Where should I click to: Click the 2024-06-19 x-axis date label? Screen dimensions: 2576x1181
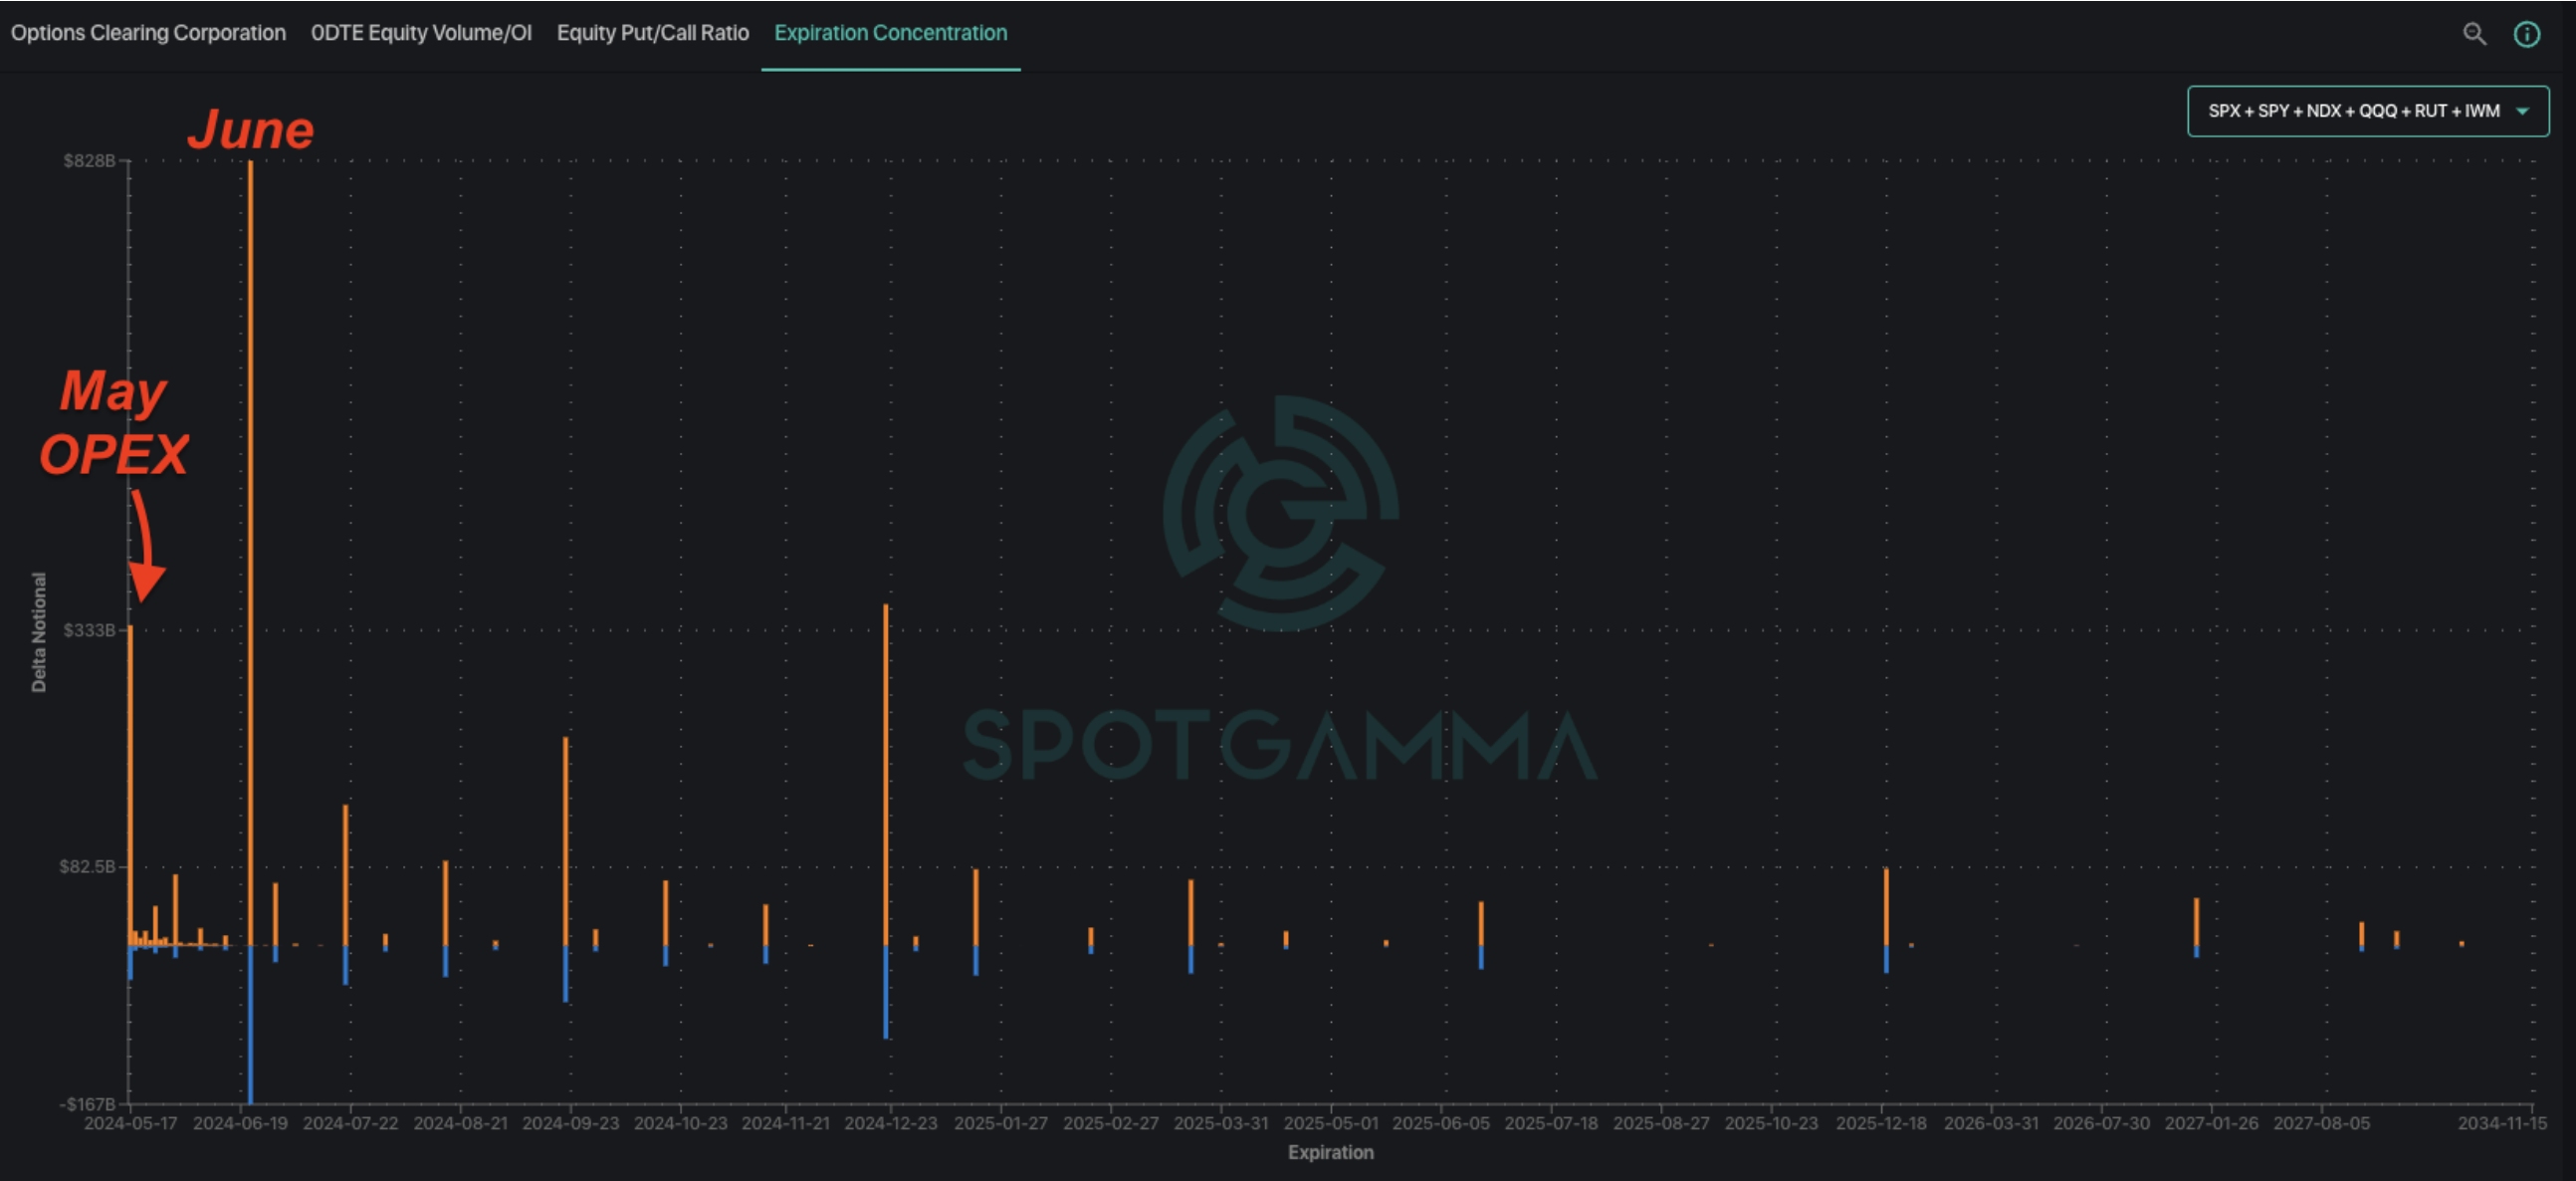pyautogui.click(x=240, y=1123)
